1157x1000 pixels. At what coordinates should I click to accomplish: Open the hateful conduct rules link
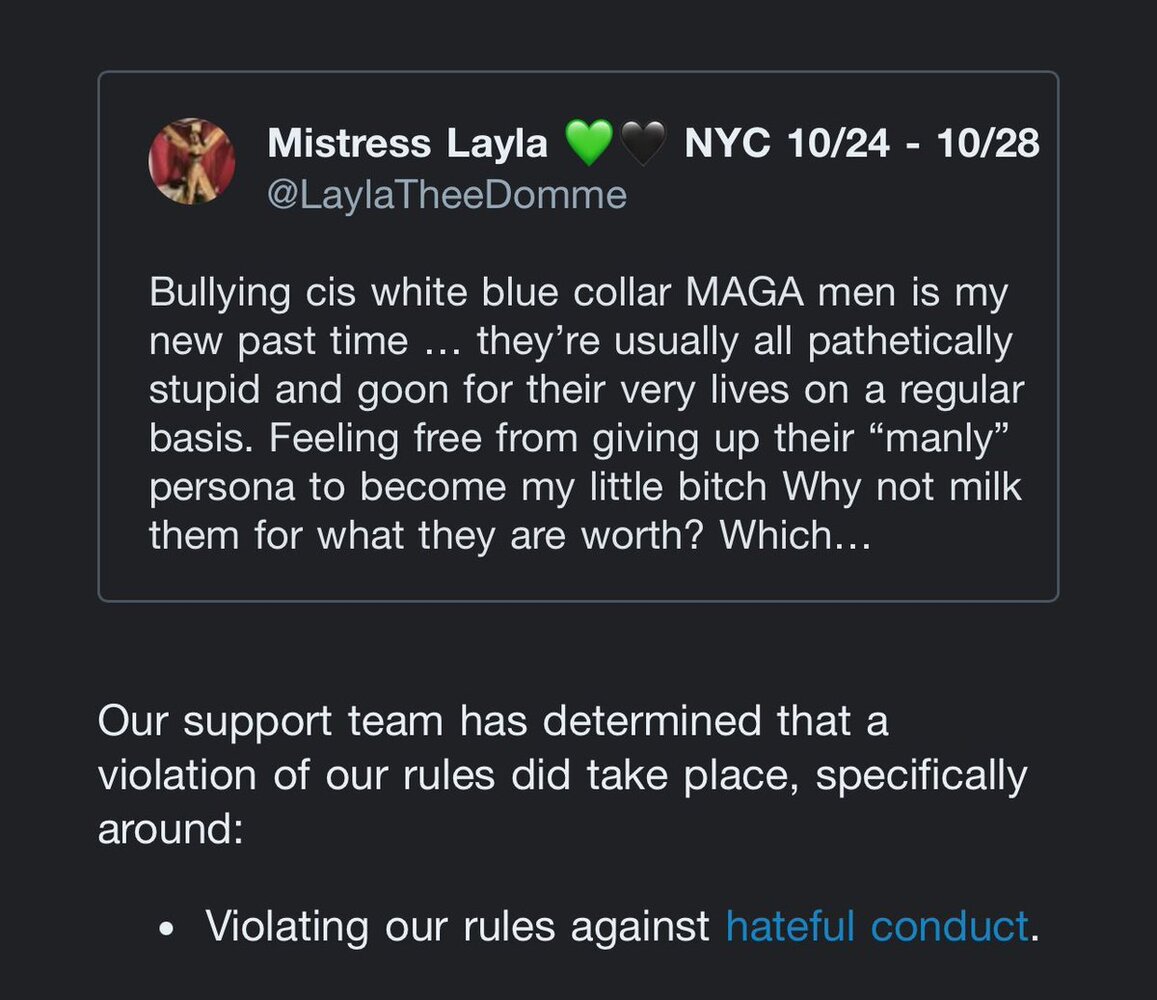(876, 926)
